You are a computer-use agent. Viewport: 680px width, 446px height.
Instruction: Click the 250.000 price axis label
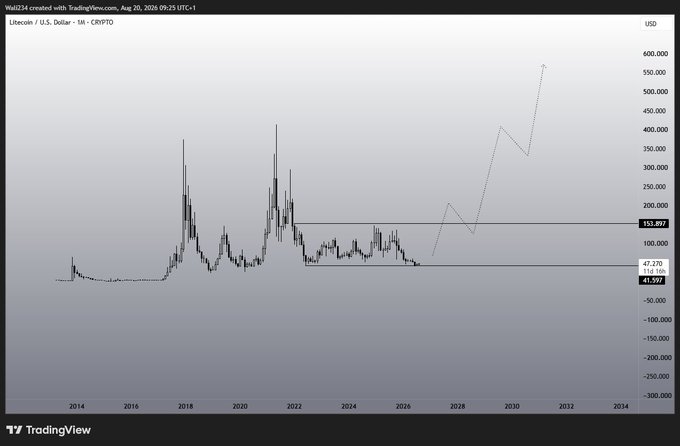655,187
